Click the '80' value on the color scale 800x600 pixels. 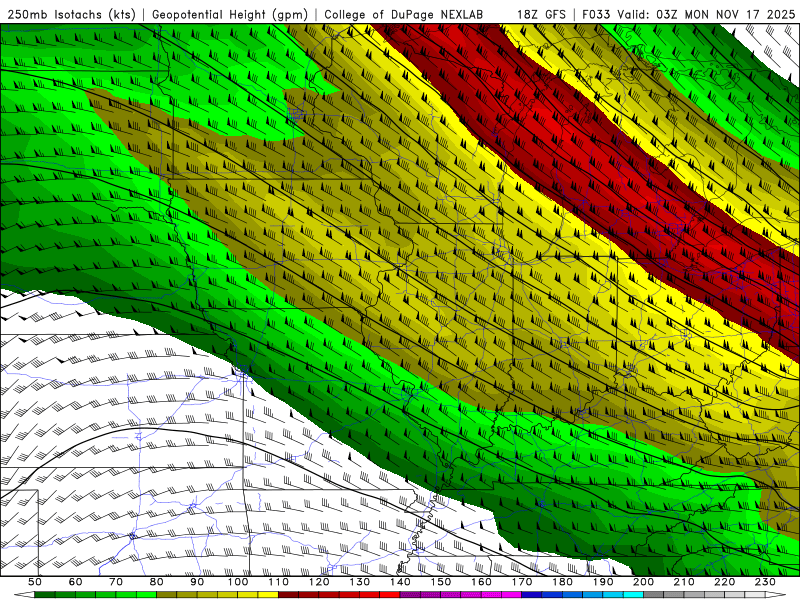(x=157, y=582)
